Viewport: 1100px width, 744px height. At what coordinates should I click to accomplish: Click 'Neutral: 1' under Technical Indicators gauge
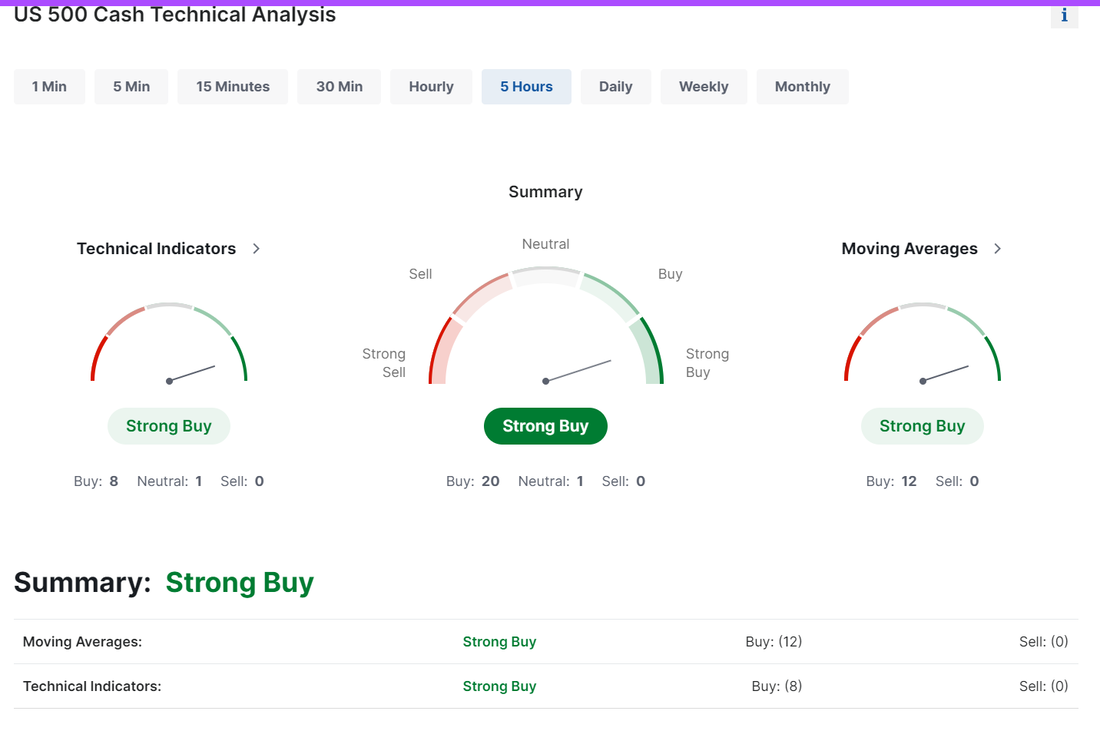coord(169,481)
